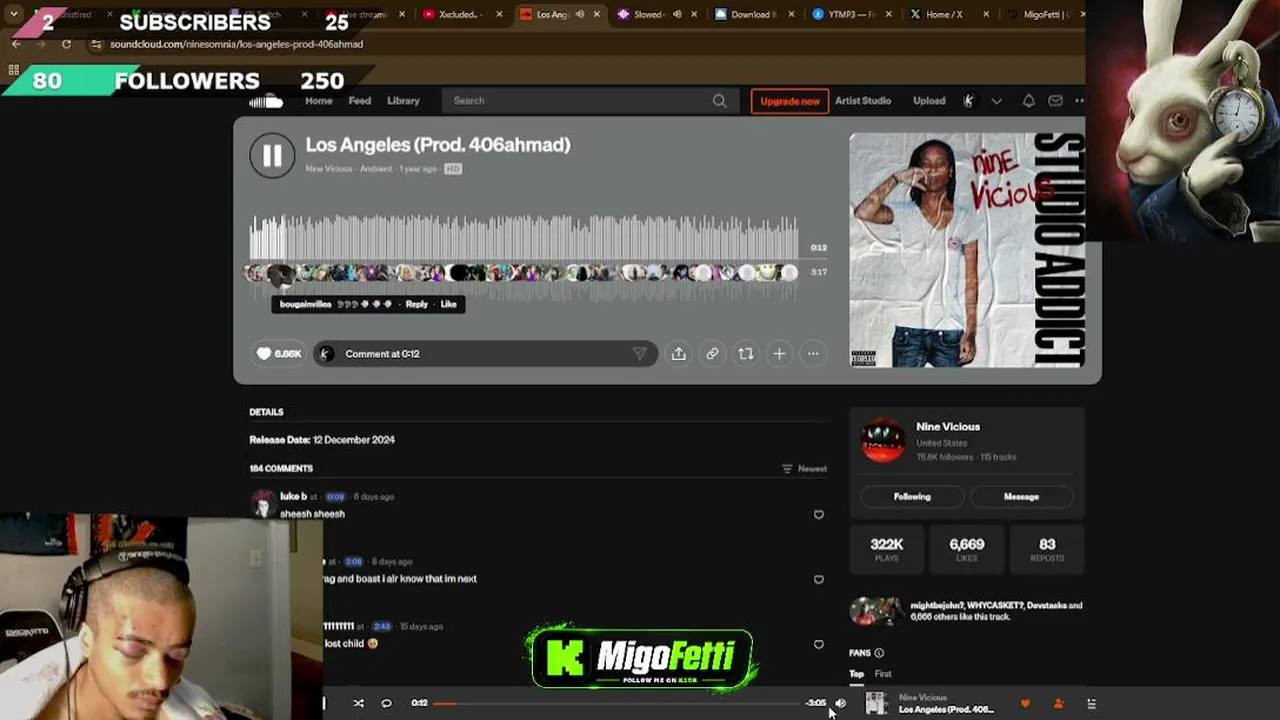Open the track more options ellipsis
The width and height of the screenshot is (1280, 720).
(813, 354)
